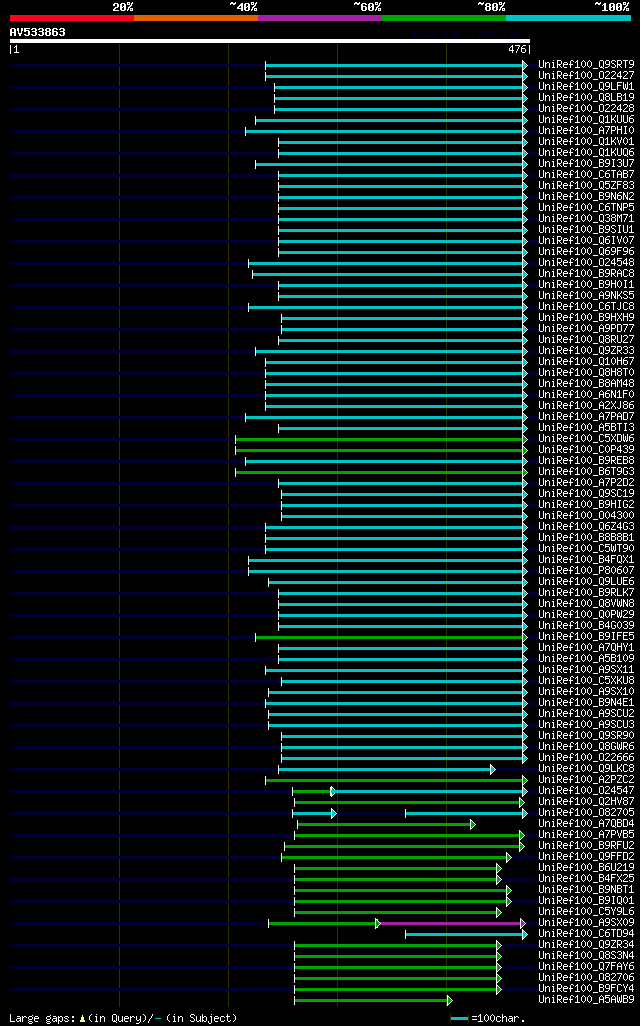
Task: Open hit label UniRef100_Q9LUE6
Action: tap(586, 581)
